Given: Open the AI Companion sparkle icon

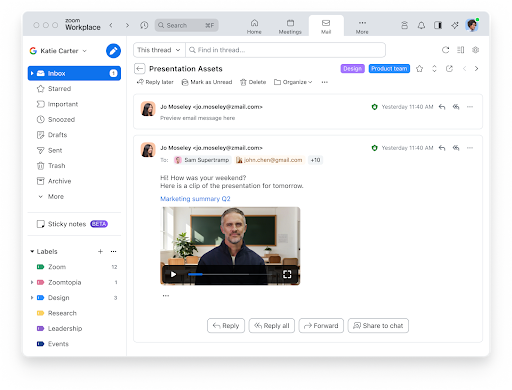Looking at the screenshot, I should click(x=455, y=25).
